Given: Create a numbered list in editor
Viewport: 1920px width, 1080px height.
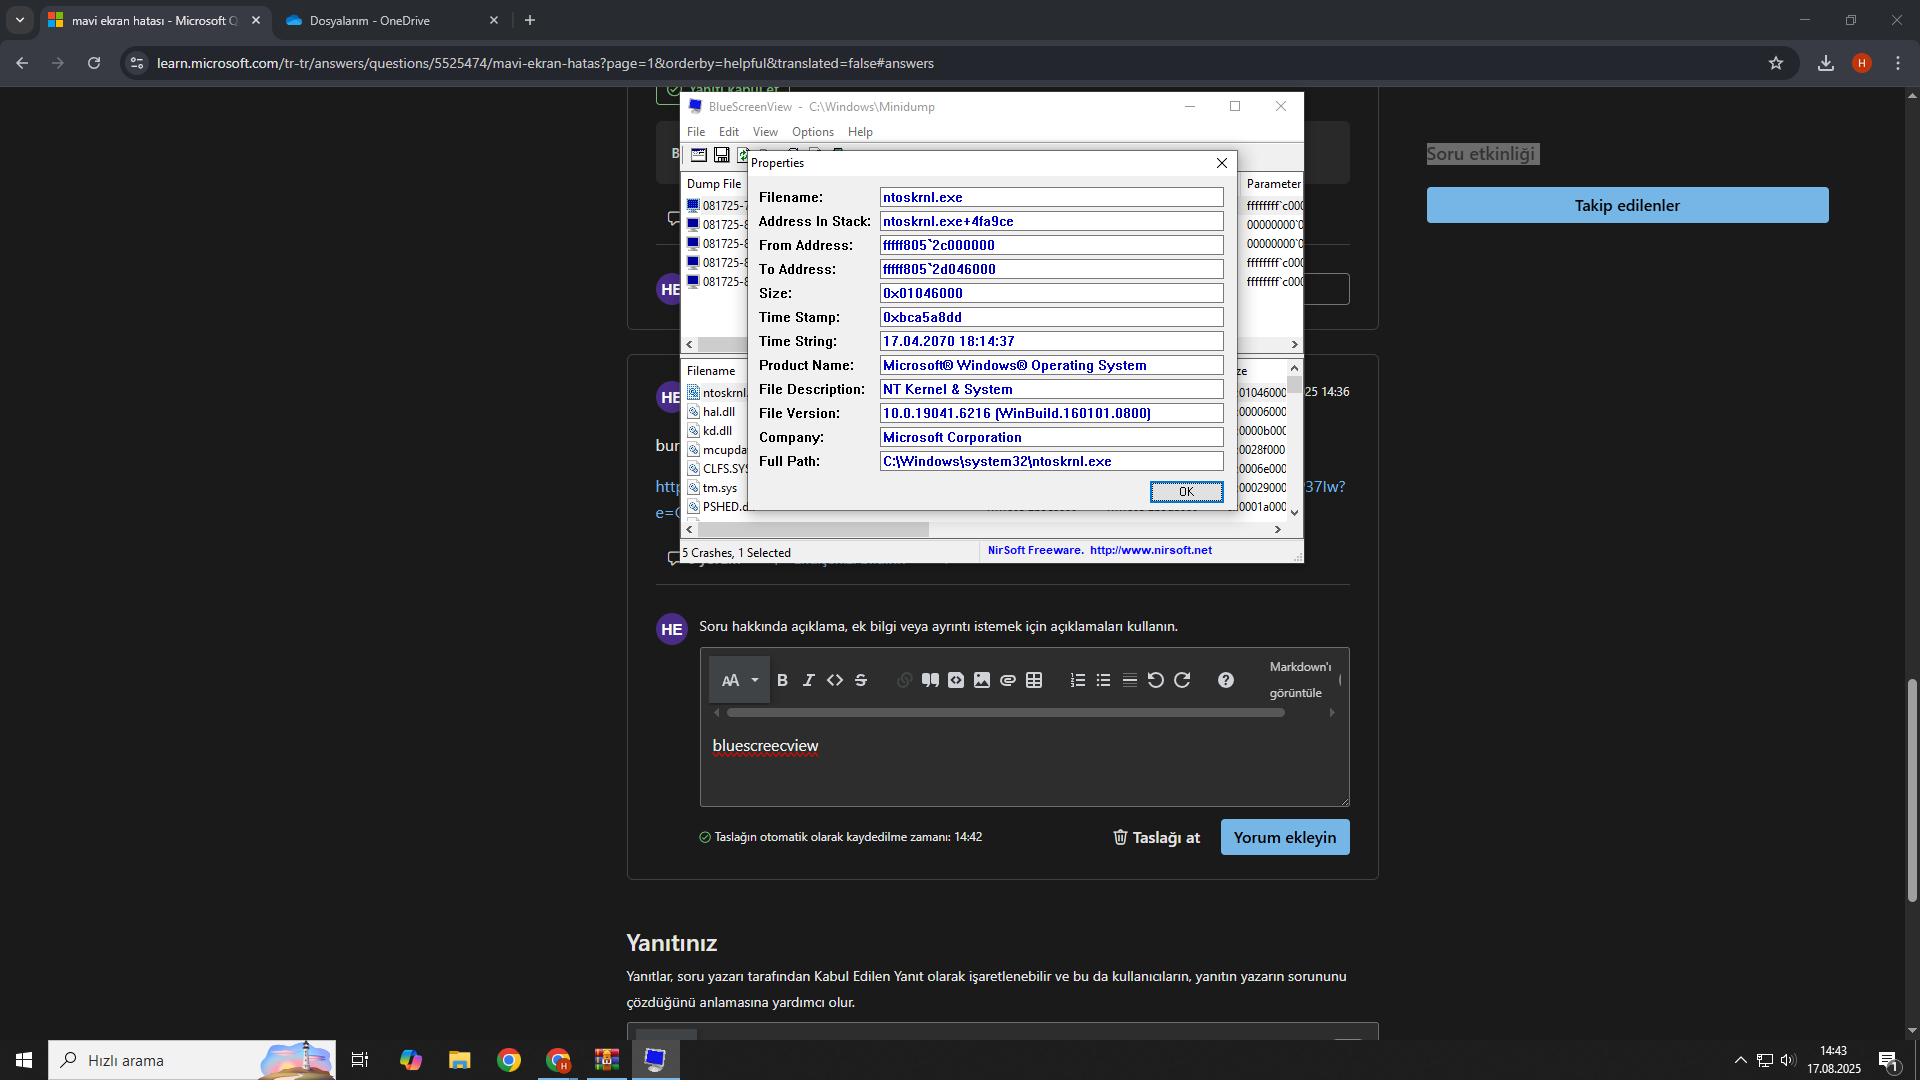Looking at the screenshot, I should (1077, 680).
